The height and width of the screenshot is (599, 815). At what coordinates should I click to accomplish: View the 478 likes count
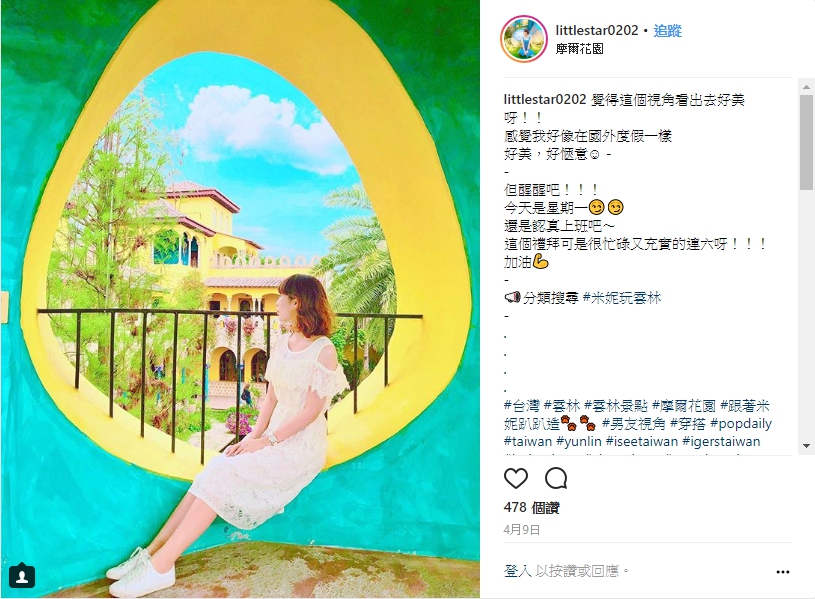click(x=531, y=507)
